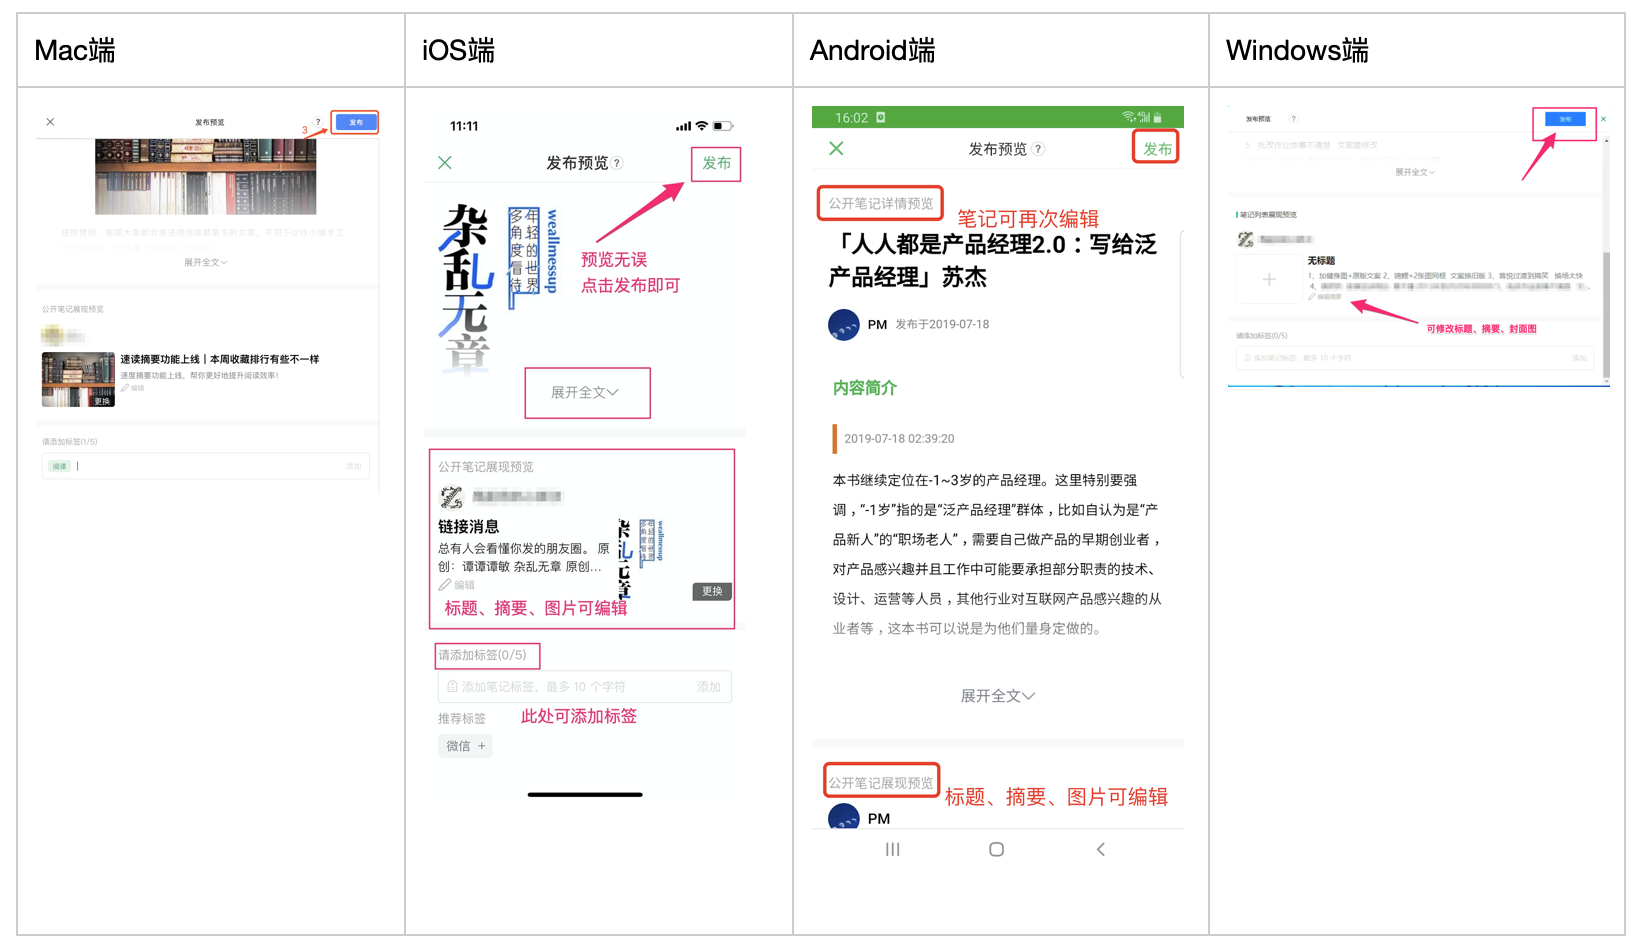
Task: Tap the green 发布 link on iOS screen
Action: click(x=716, y=163)
